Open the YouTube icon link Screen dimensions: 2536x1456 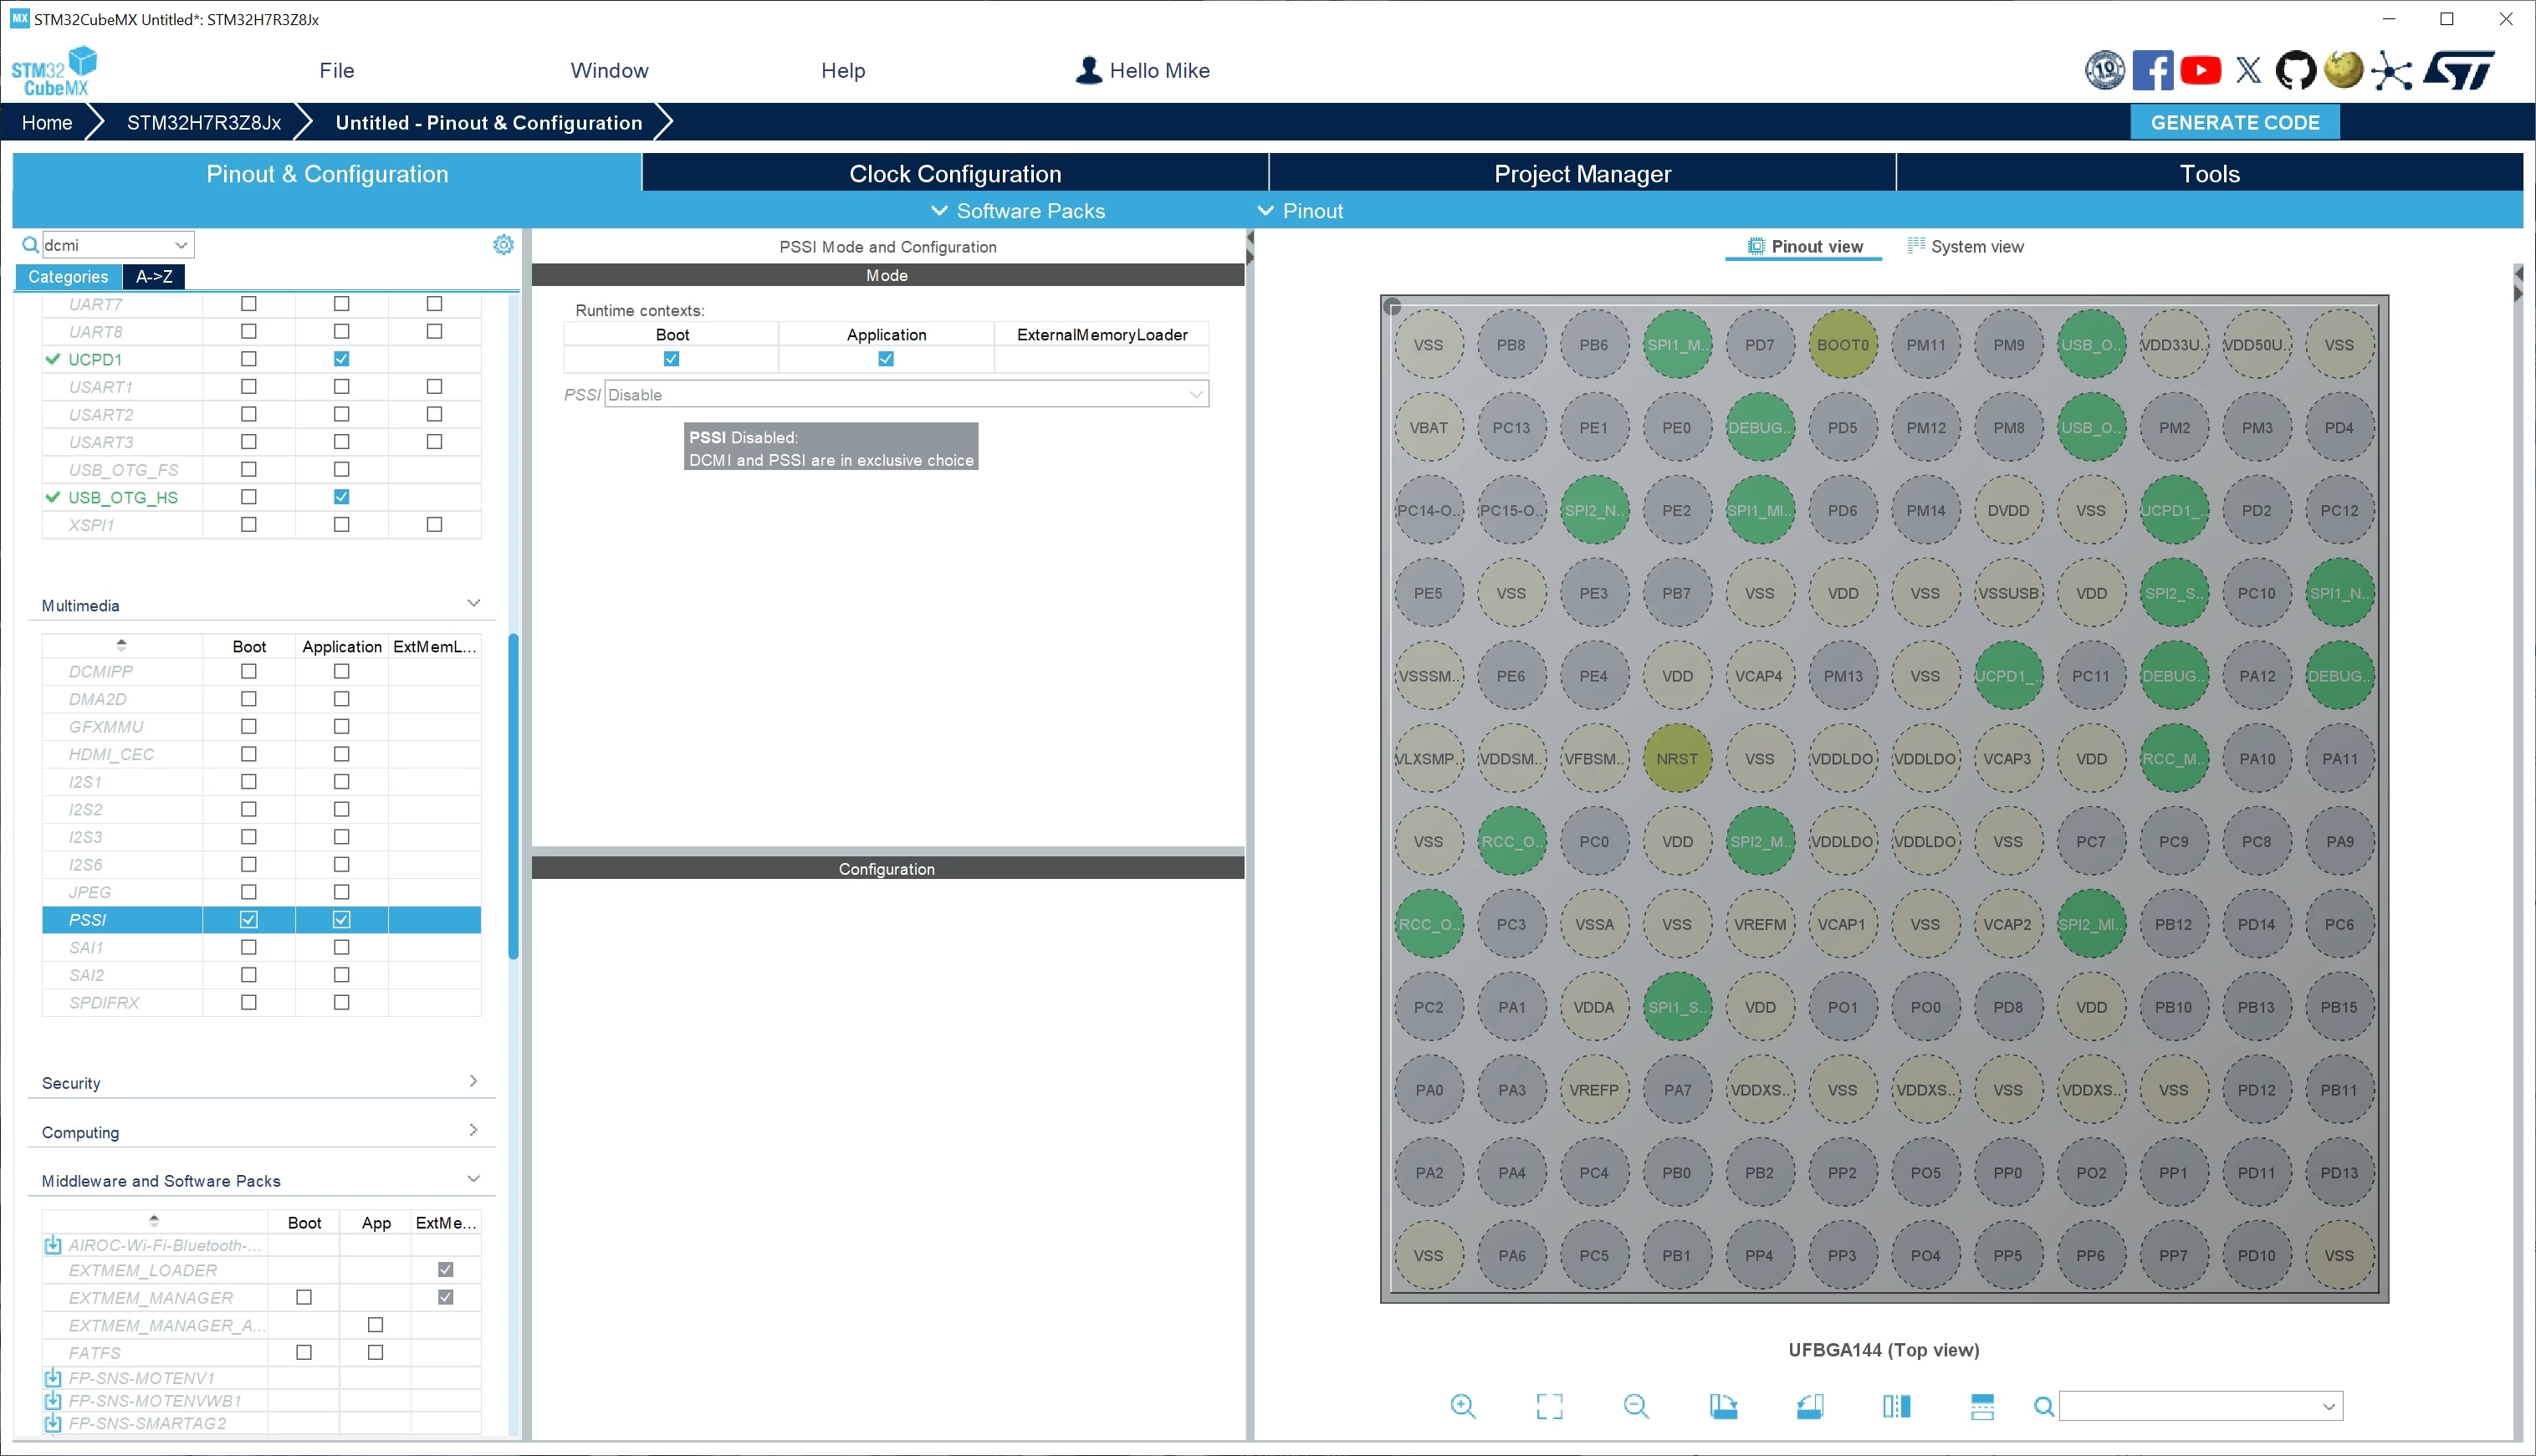(x=2200, y=70)
